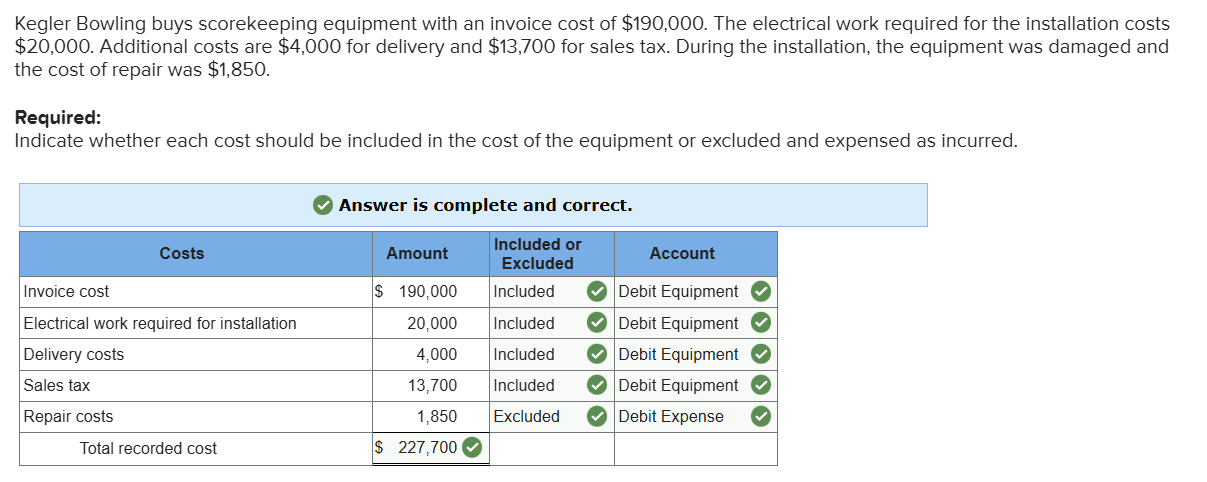Open Included/Excluded dropdown for Invoice cost
The image size is (1207, 482).
[536, 292]
